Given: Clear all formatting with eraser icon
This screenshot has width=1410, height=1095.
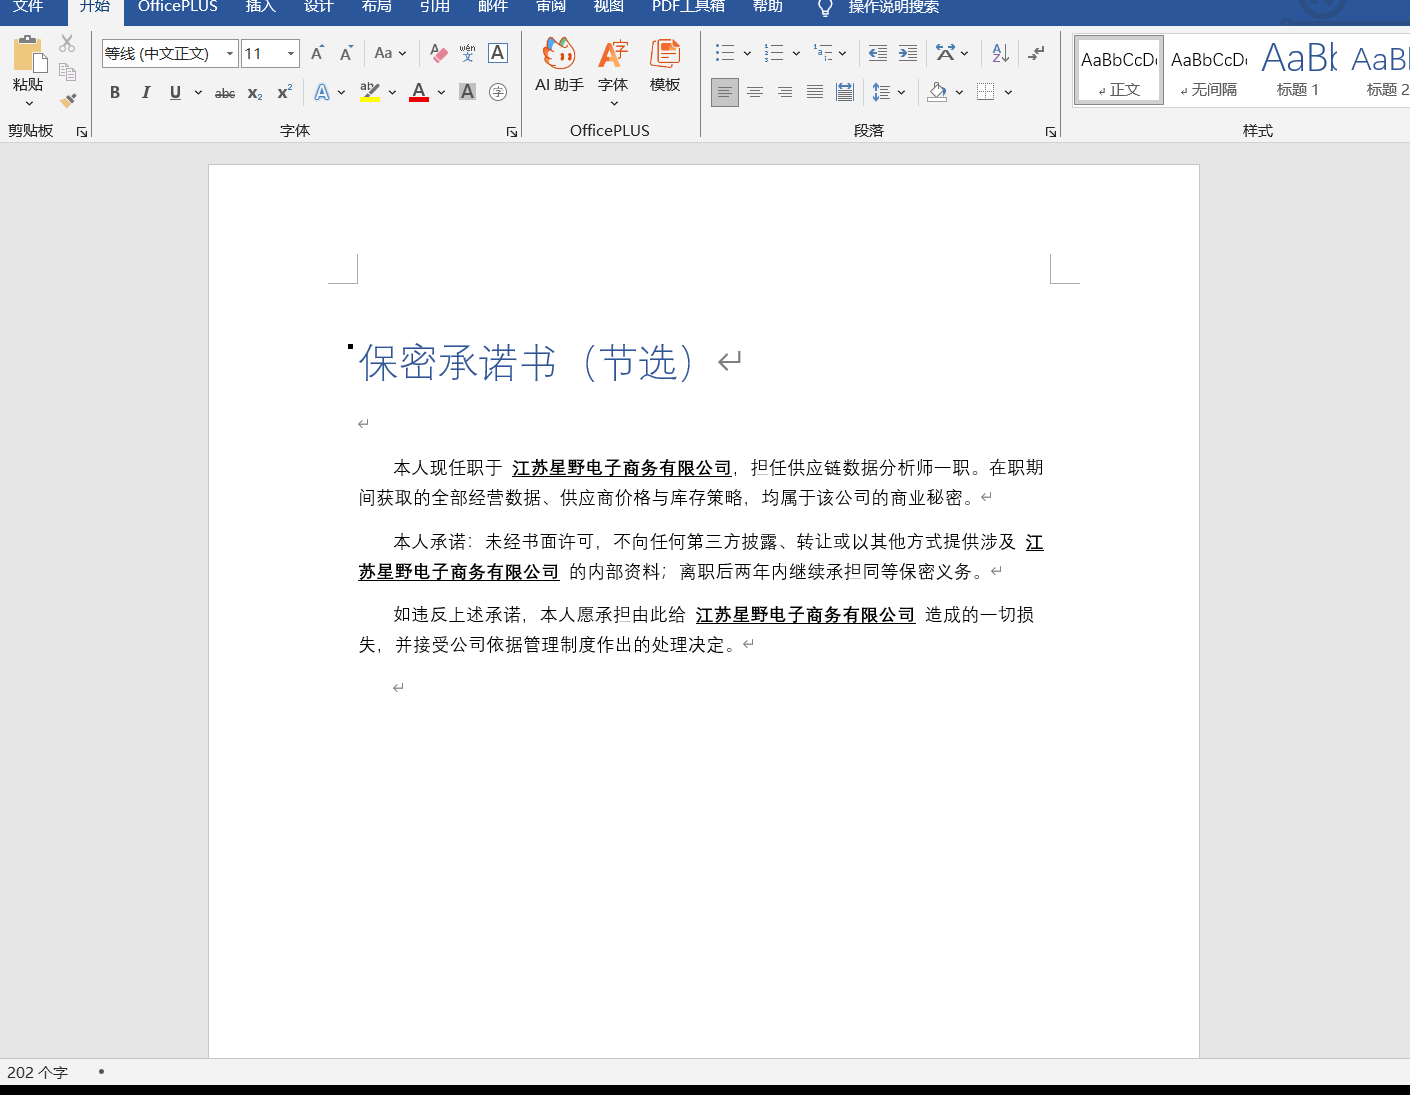Looking at the screenshot, I should (x=438, y=53).
